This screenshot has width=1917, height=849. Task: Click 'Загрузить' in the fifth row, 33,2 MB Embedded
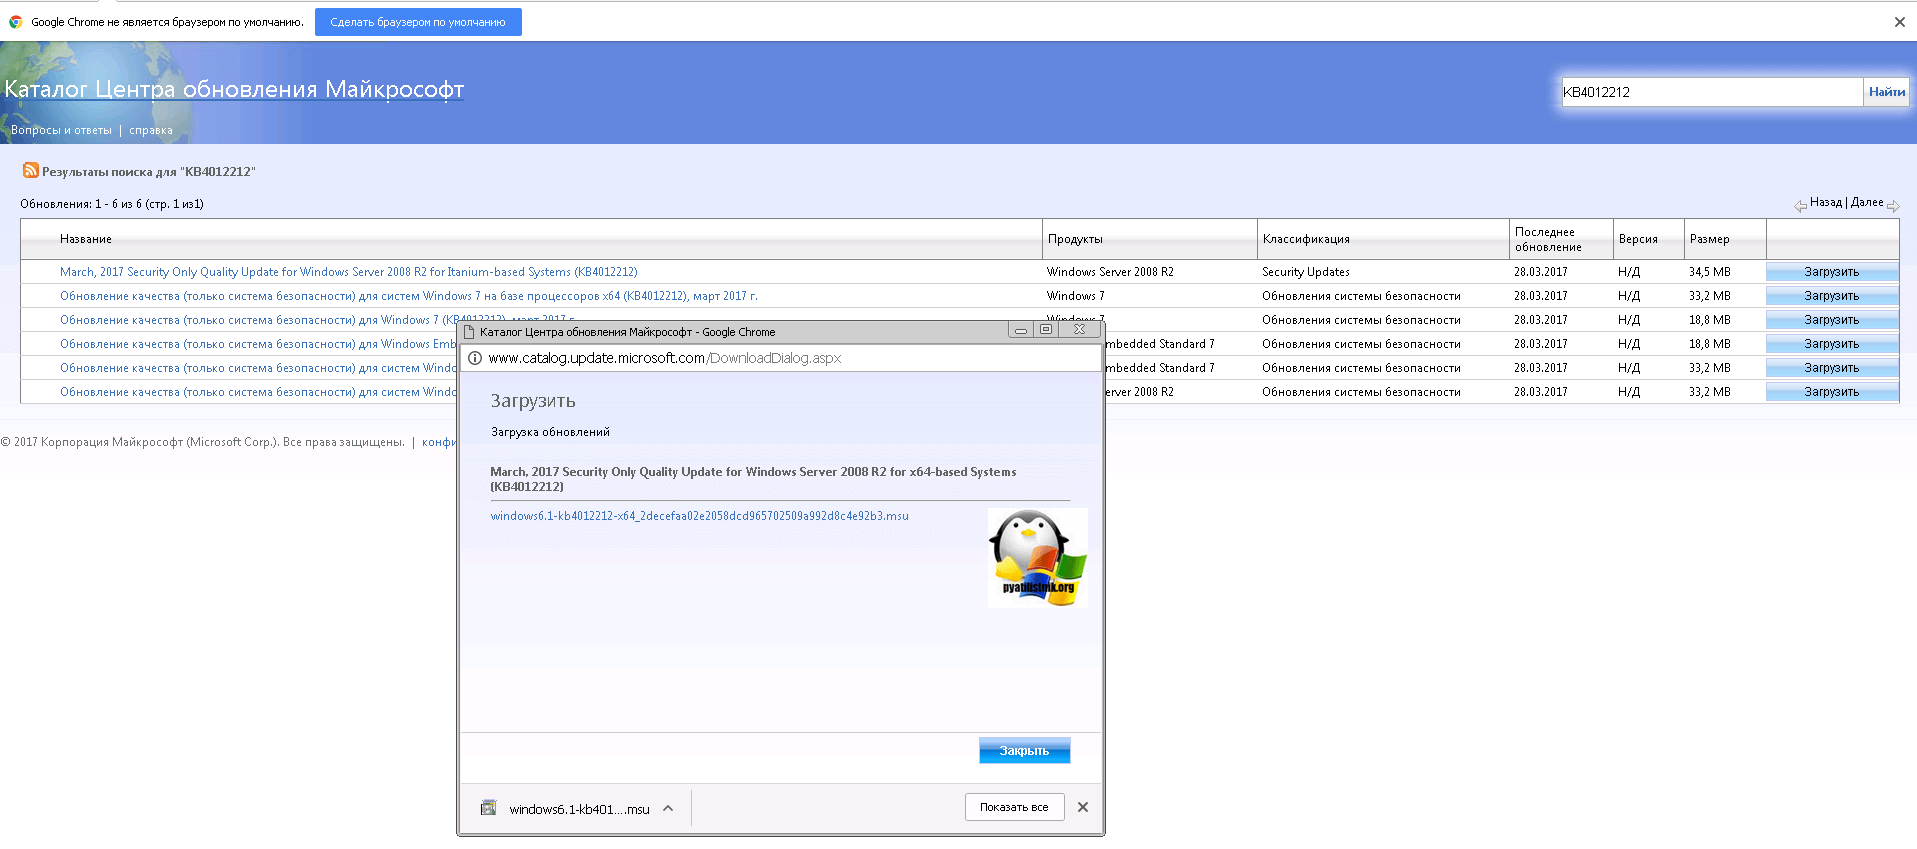(1831, 368)
